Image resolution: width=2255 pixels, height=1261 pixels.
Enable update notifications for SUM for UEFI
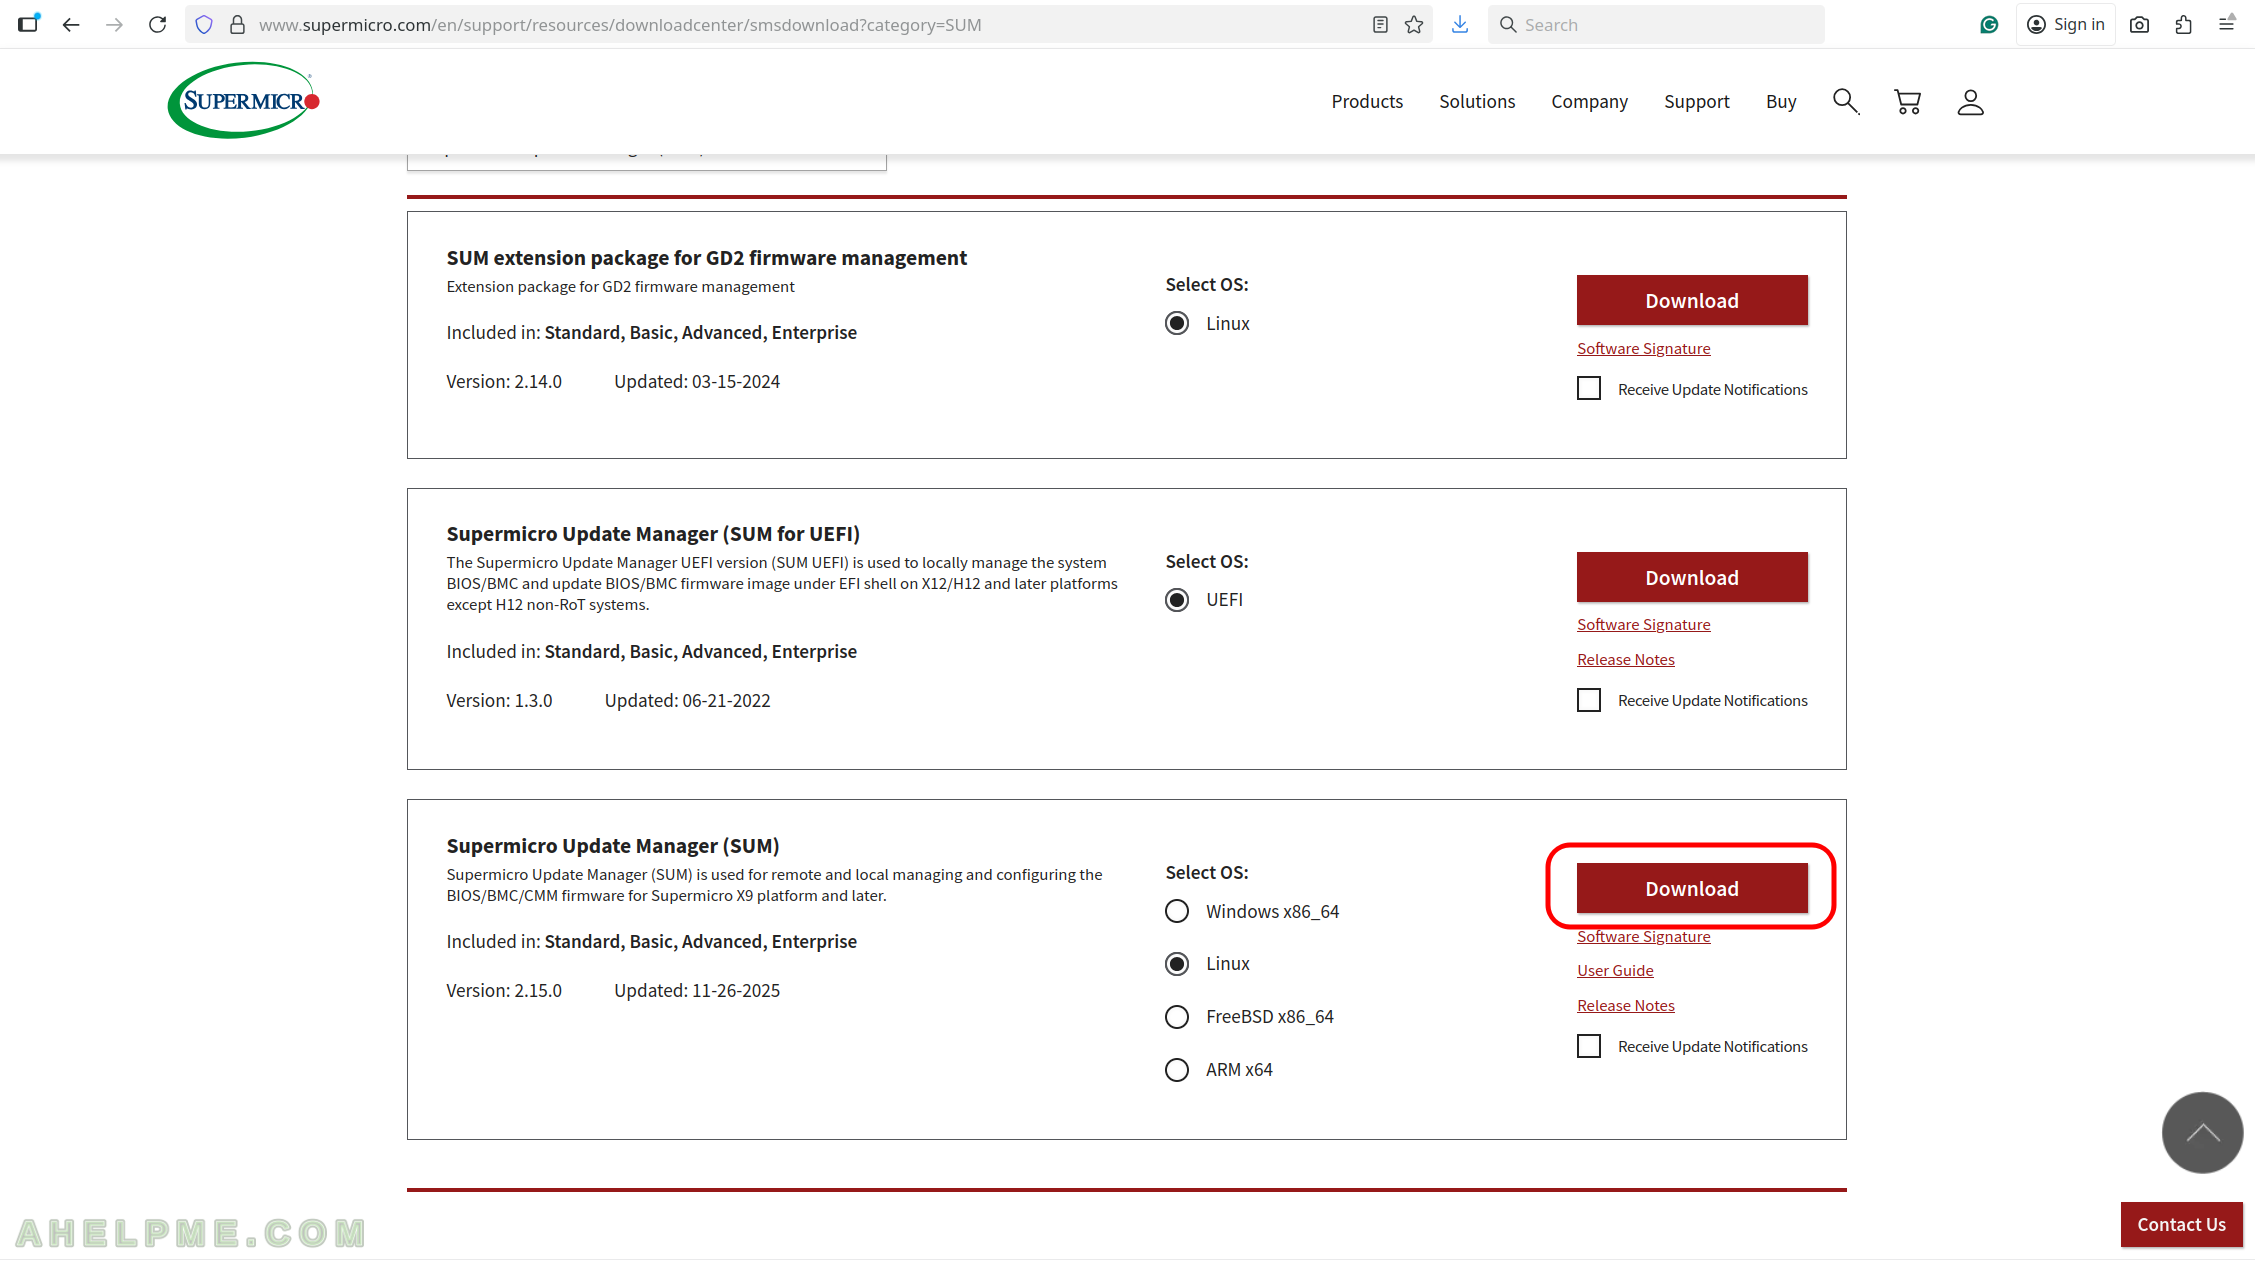click(x=1589, y=700)
